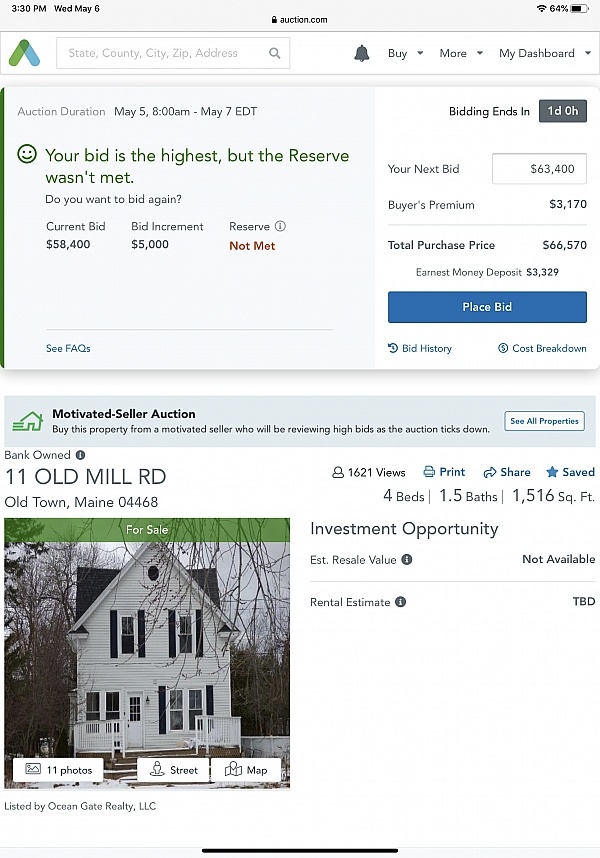Viewport: 600px width, 858px height.
Task: Click the See All Properties button
Action: [544, 421]
